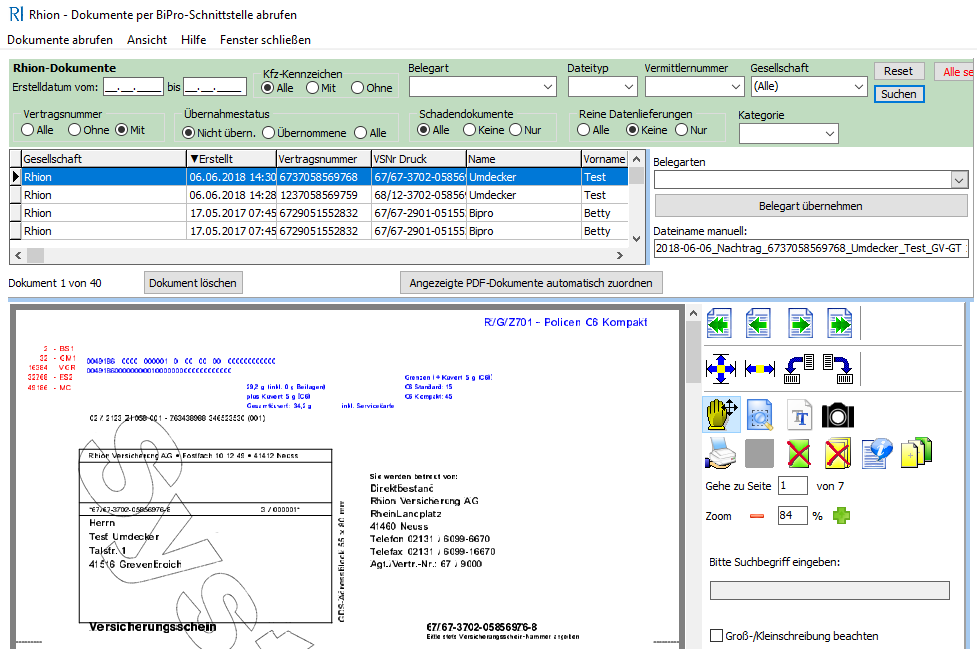Click the Gesellschaft column header
Viewport: 977px width, 649px height.
(x=103, y=159)
